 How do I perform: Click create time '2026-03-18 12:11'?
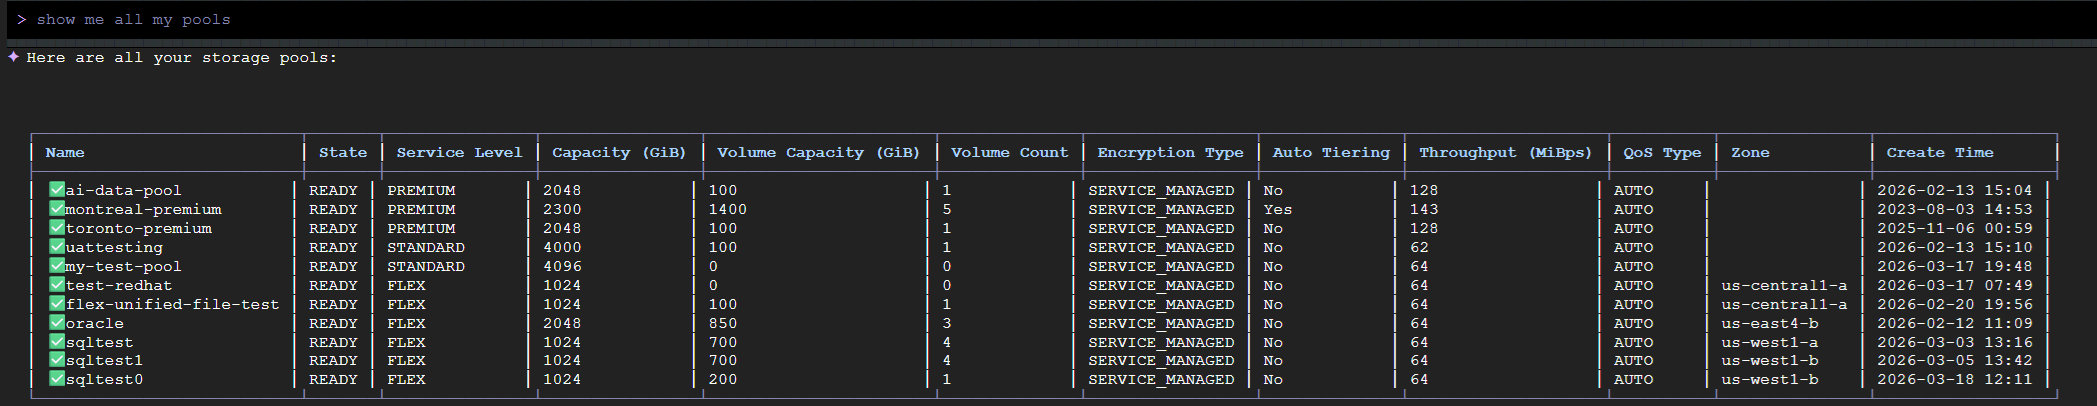[1954, 379]
